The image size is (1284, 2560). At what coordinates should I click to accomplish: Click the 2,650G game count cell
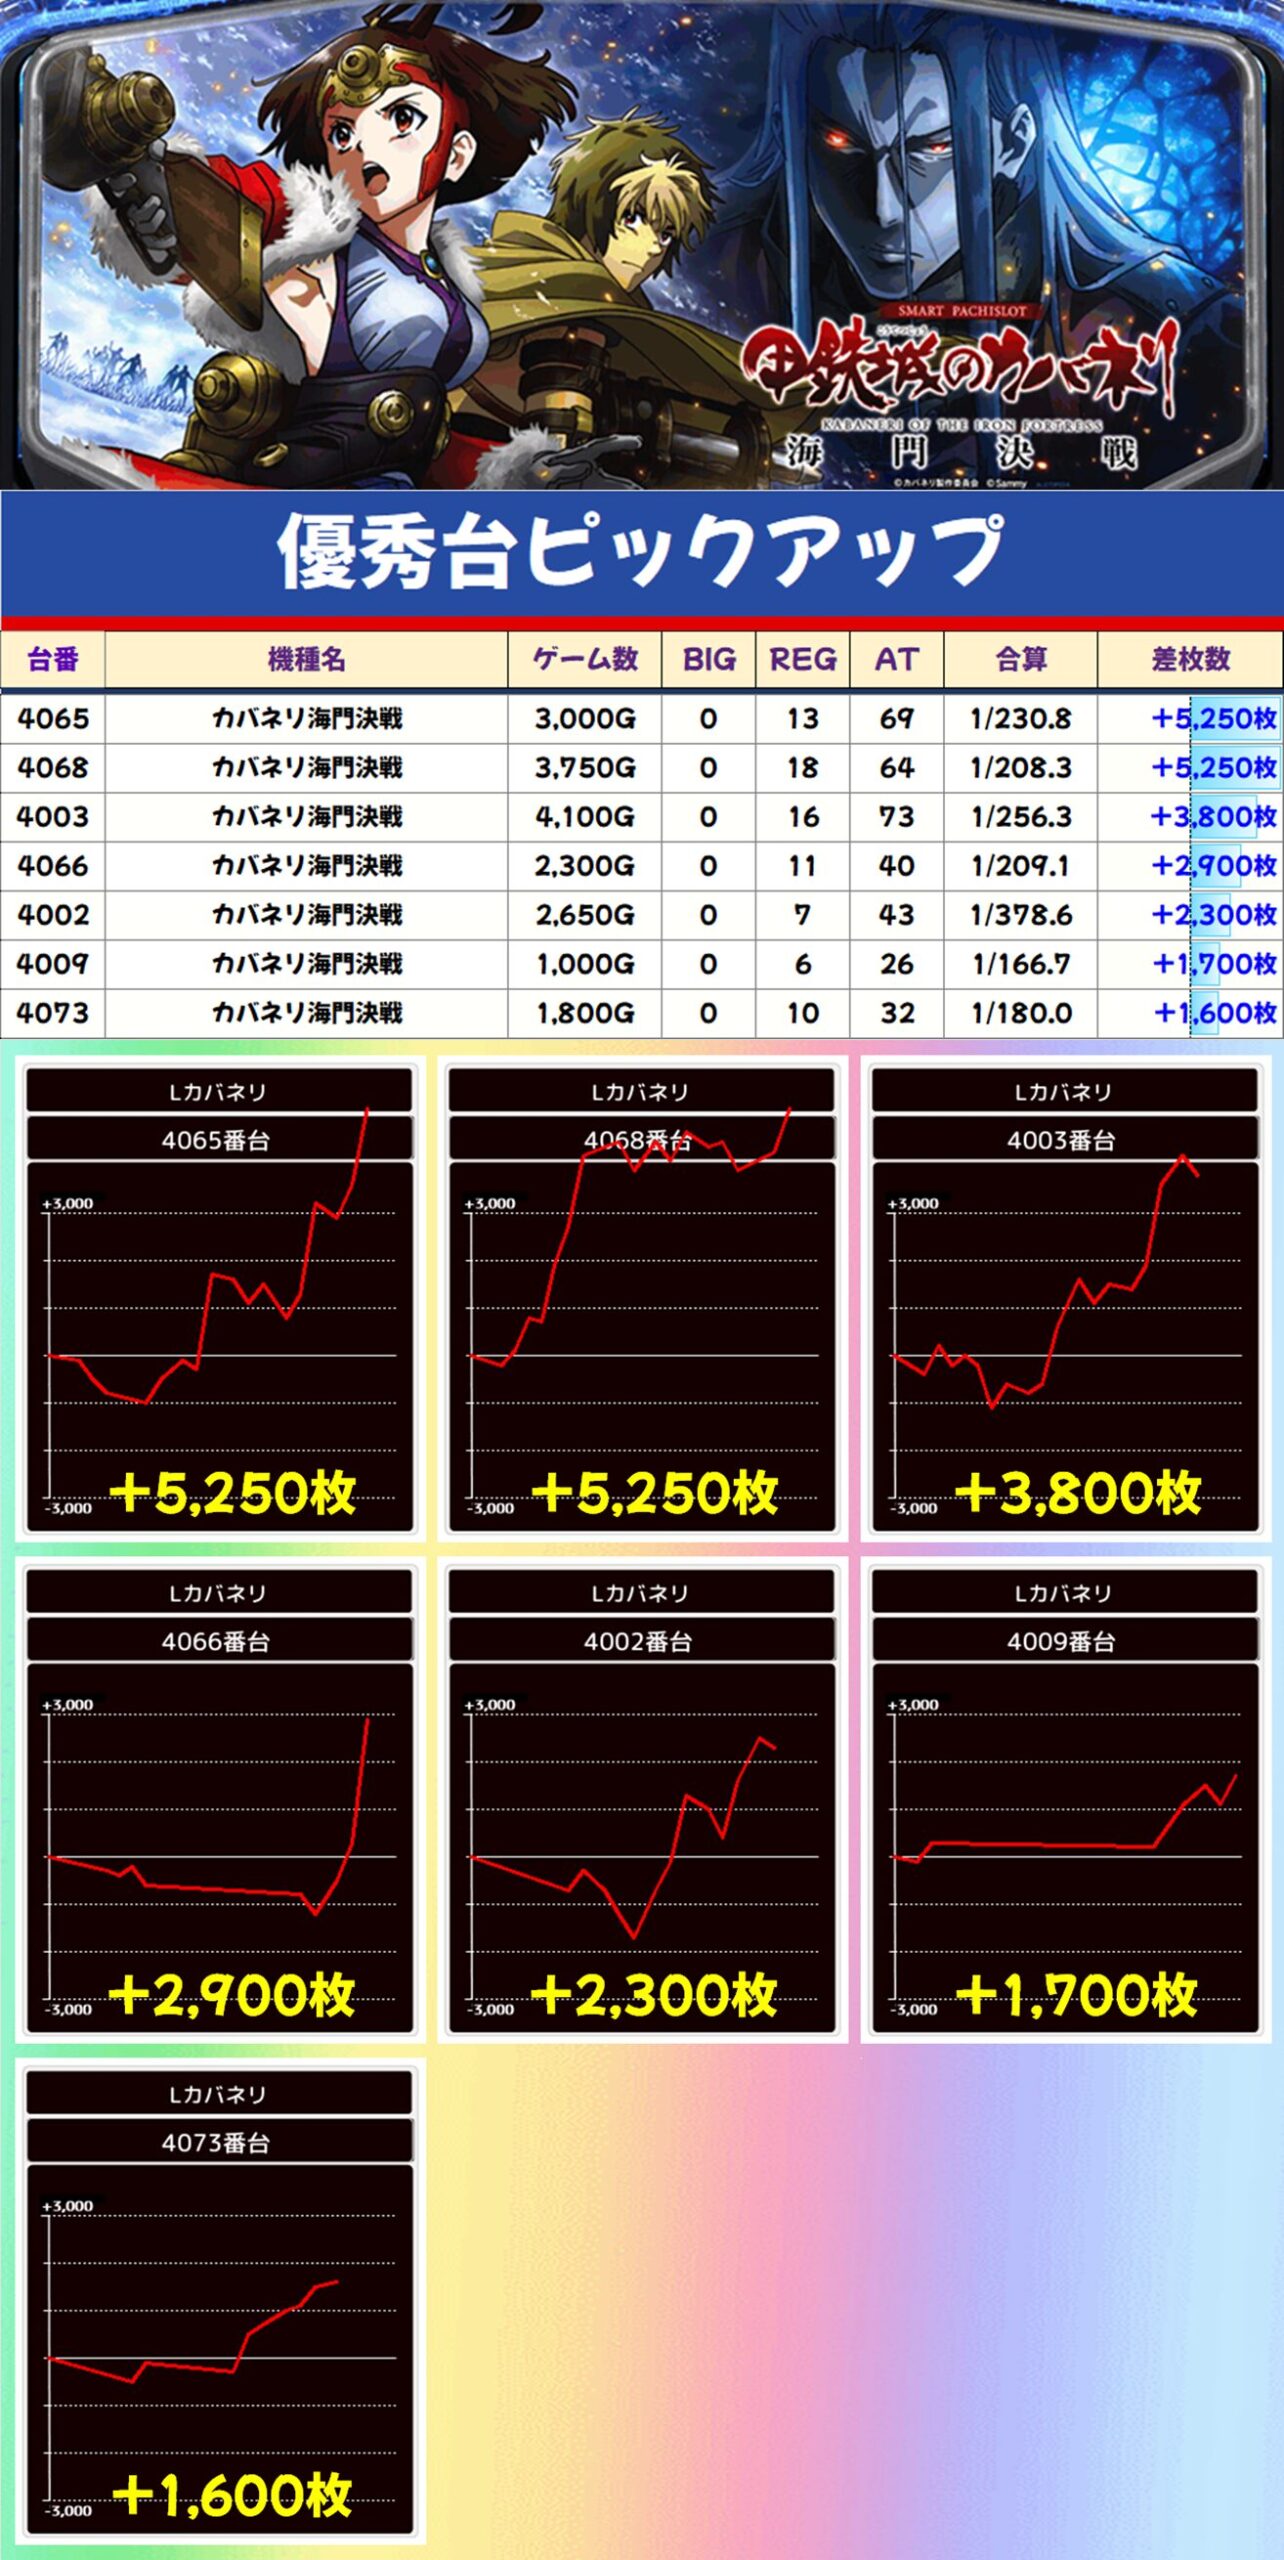(585, 915)
